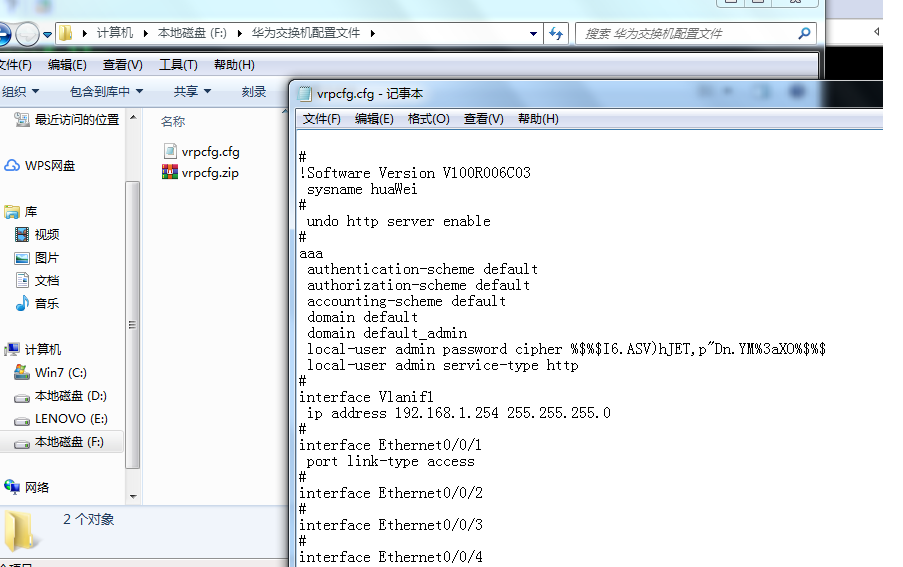The height and width of the screenshot is (567, 903).
Task: Select 计算机 in the address breadcrumb
Action: click(x=115, y=33)
